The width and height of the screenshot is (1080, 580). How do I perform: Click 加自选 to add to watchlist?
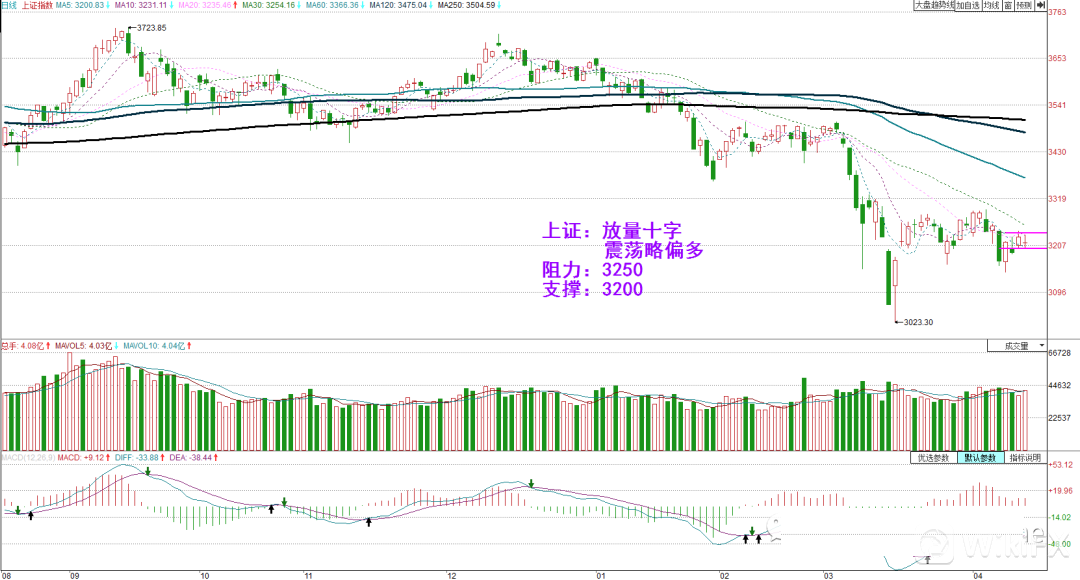[966, 6]
